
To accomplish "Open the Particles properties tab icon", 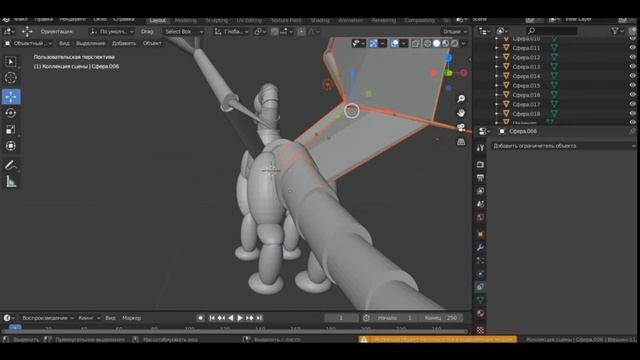I will coord(480,260).
